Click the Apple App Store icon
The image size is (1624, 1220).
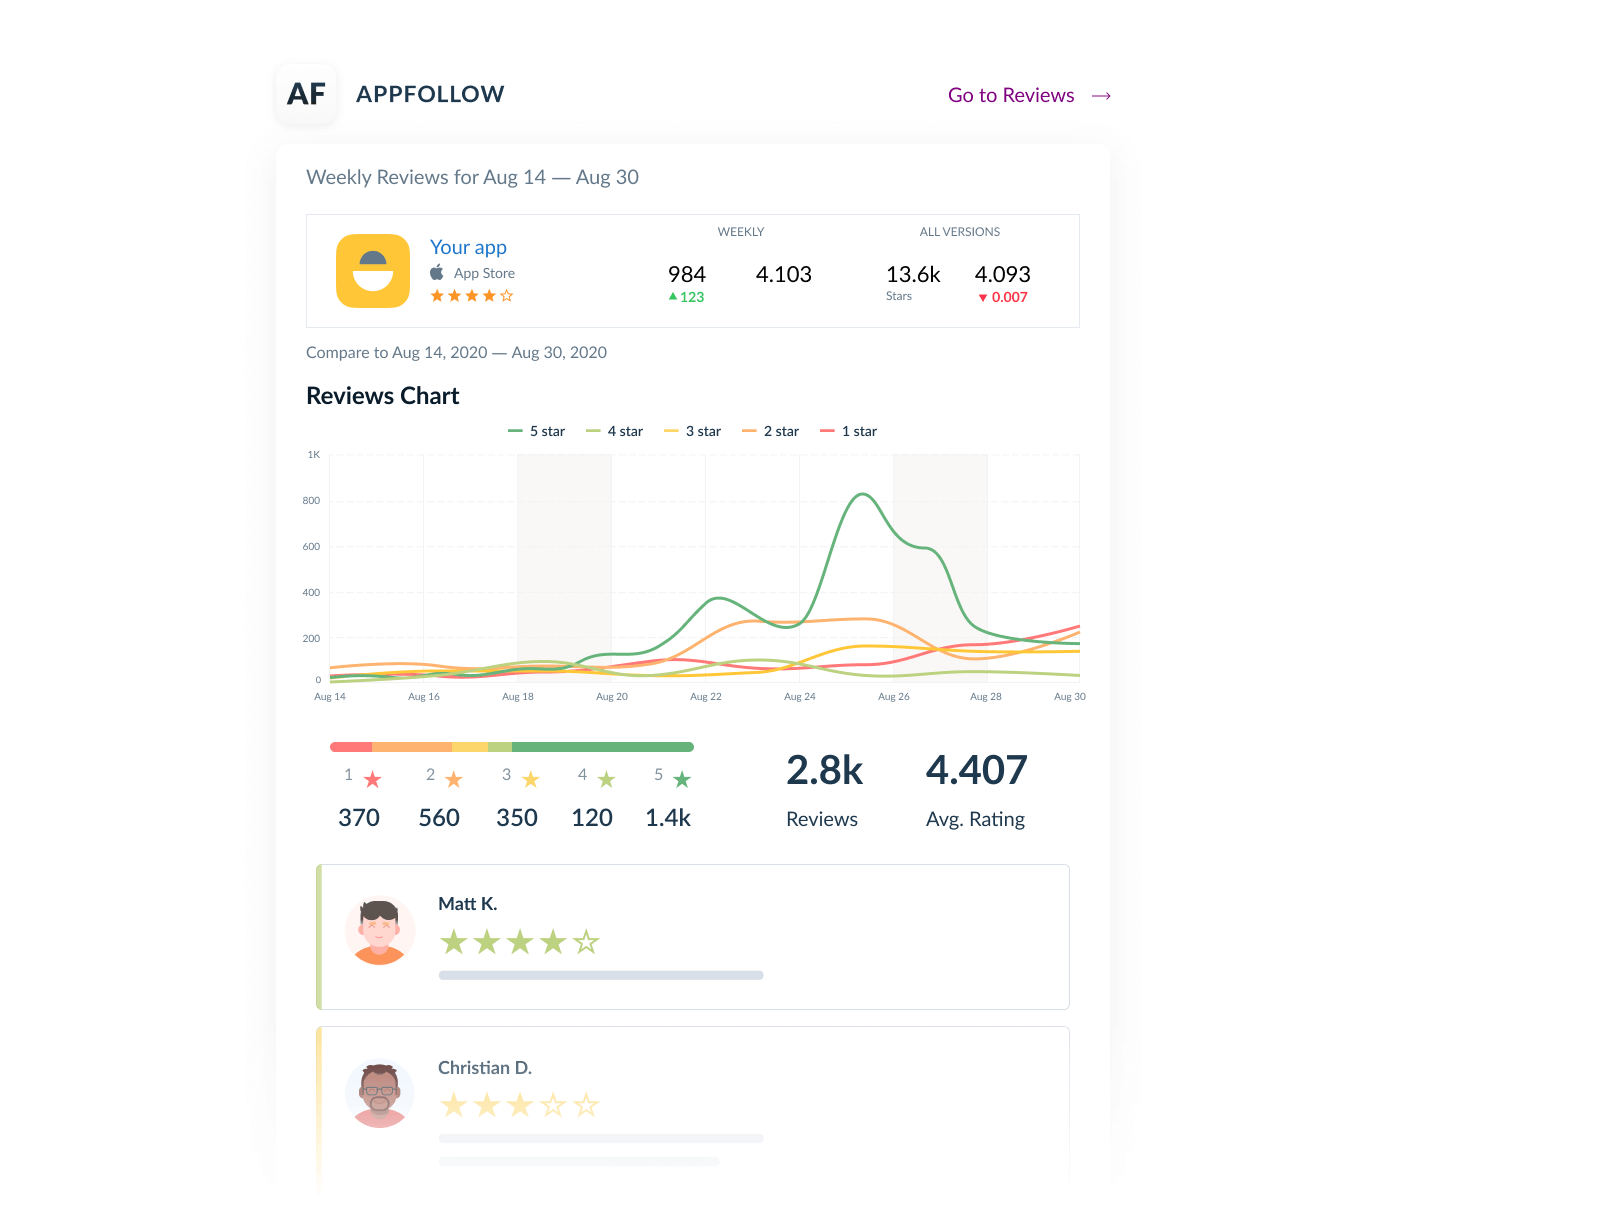pos(437,273)
